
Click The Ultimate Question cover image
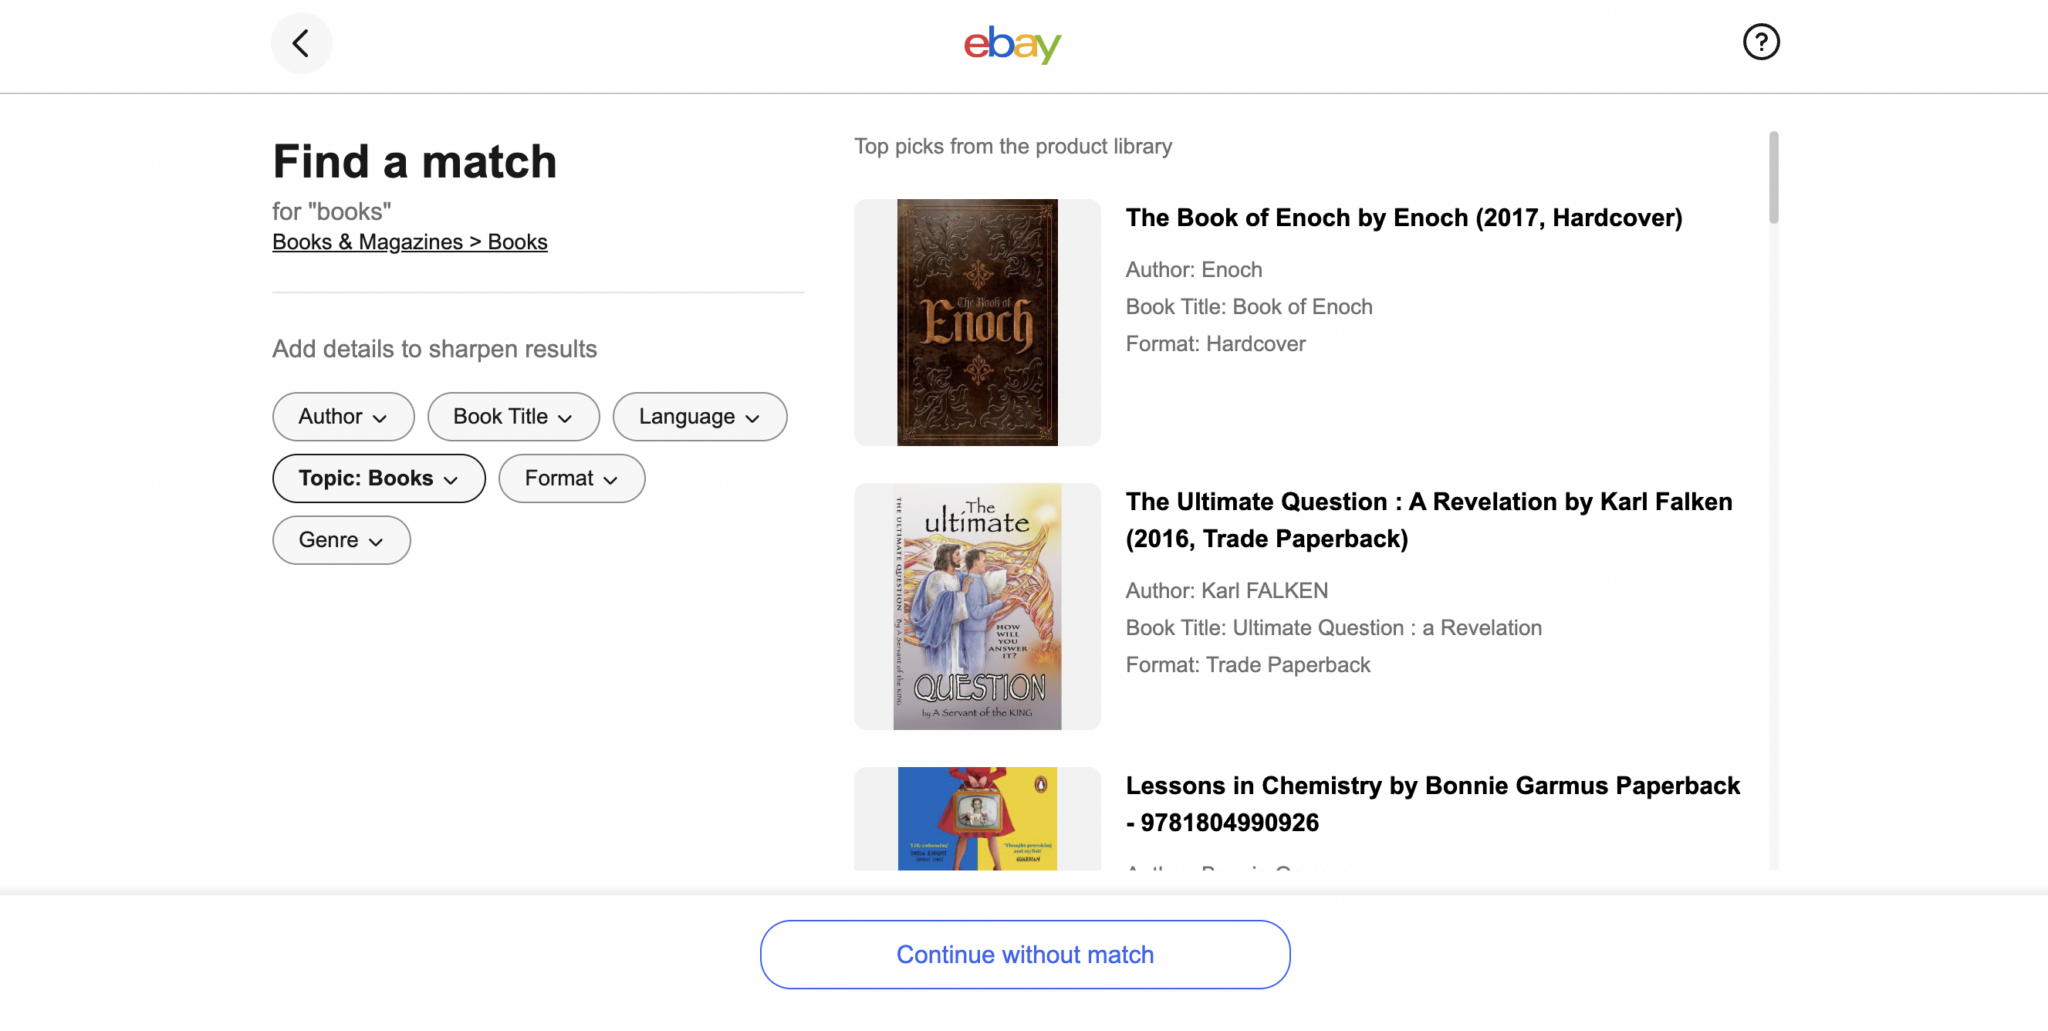[x=976, y=606]
